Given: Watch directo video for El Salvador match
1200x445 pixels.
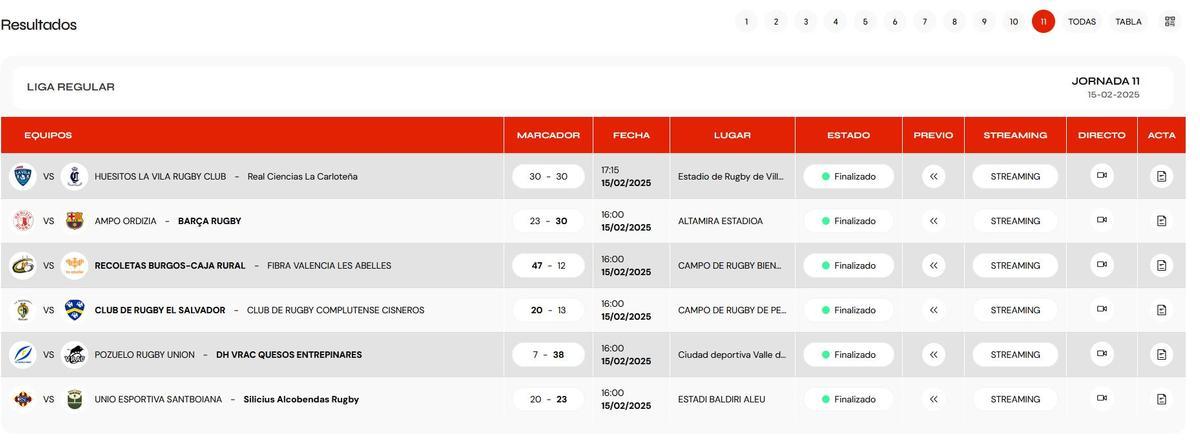Looking at the screenshot, I should (x=1102, y=309).
